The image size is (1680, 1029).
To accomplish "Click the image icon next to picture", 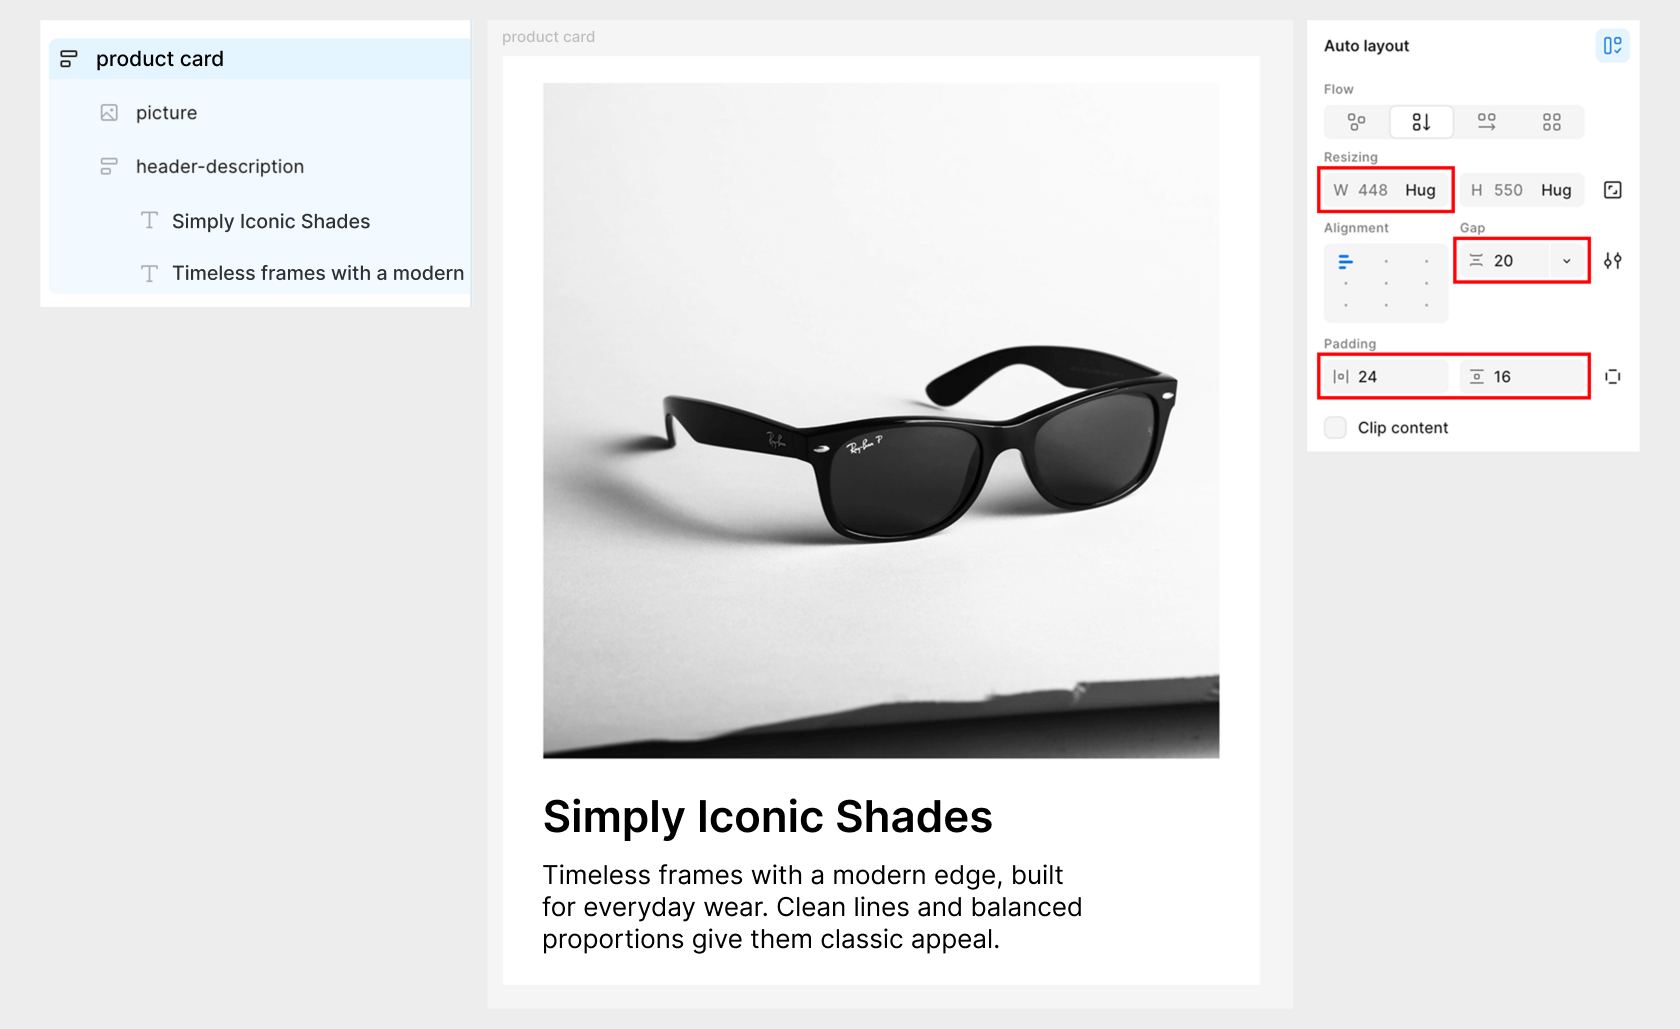I will click(109, 113).
